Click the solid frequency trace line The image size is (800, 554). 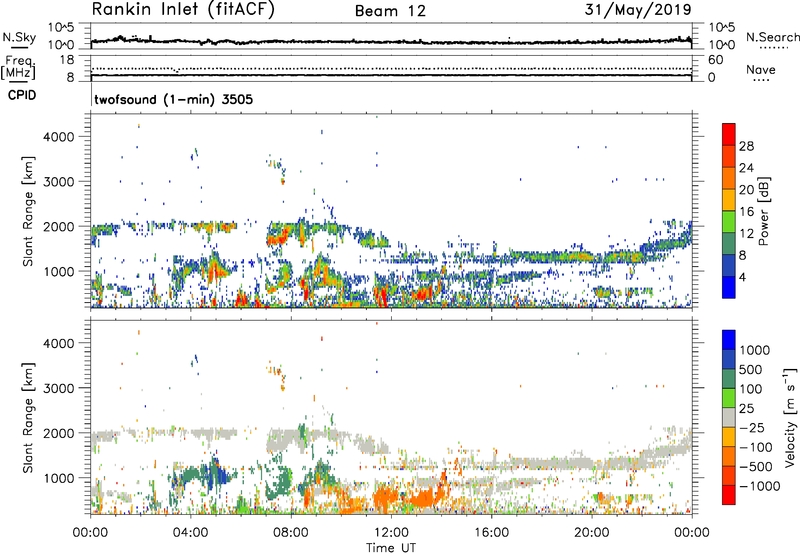click(x=391, y=75)
